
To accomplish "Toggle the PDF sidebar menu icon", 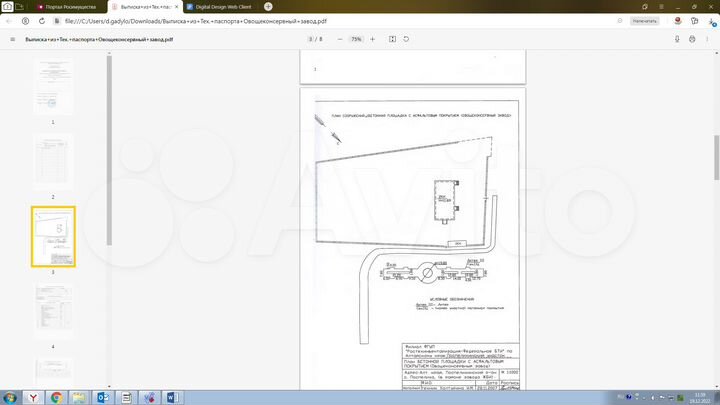I will pyautogui.click(x=12, y=39).
